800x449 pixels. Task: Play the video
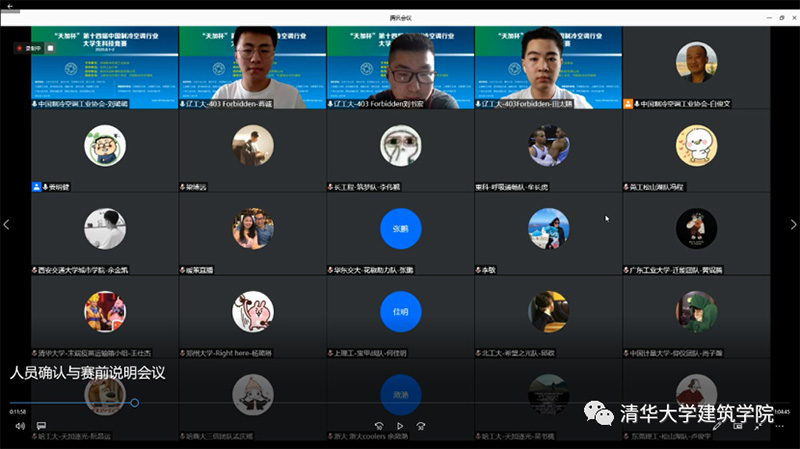click(x=400, y=426)
